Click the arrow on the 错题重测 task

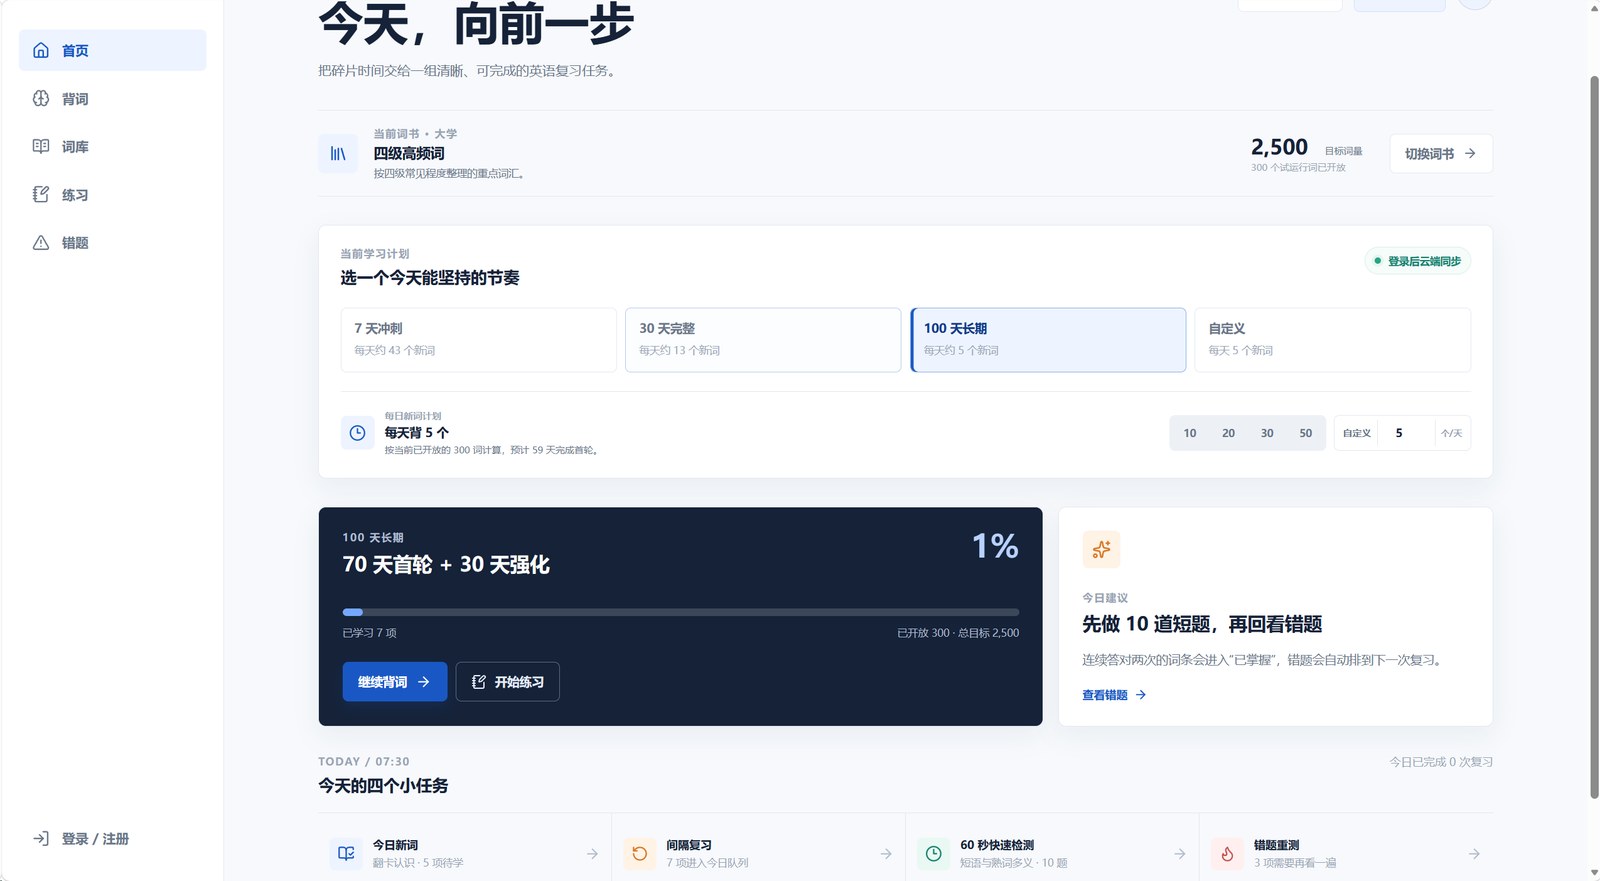click(x=1474, y=854)
